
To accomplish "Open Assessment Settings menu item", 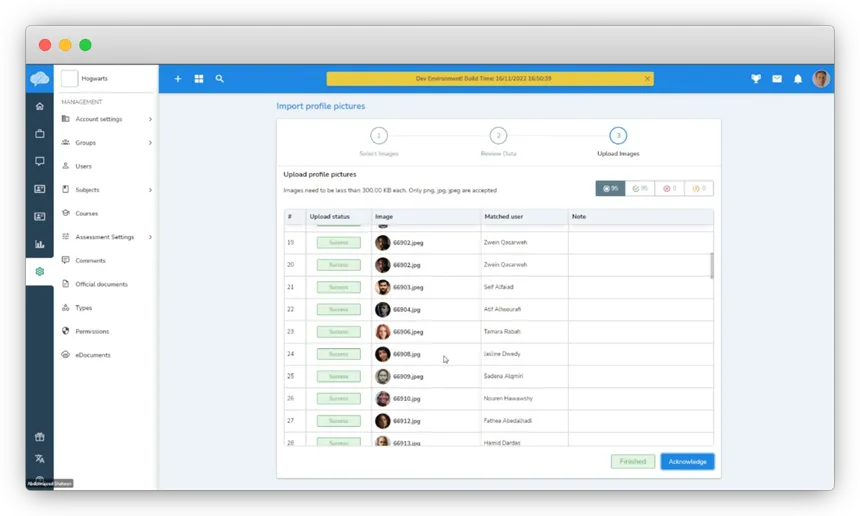I will 106,237.
